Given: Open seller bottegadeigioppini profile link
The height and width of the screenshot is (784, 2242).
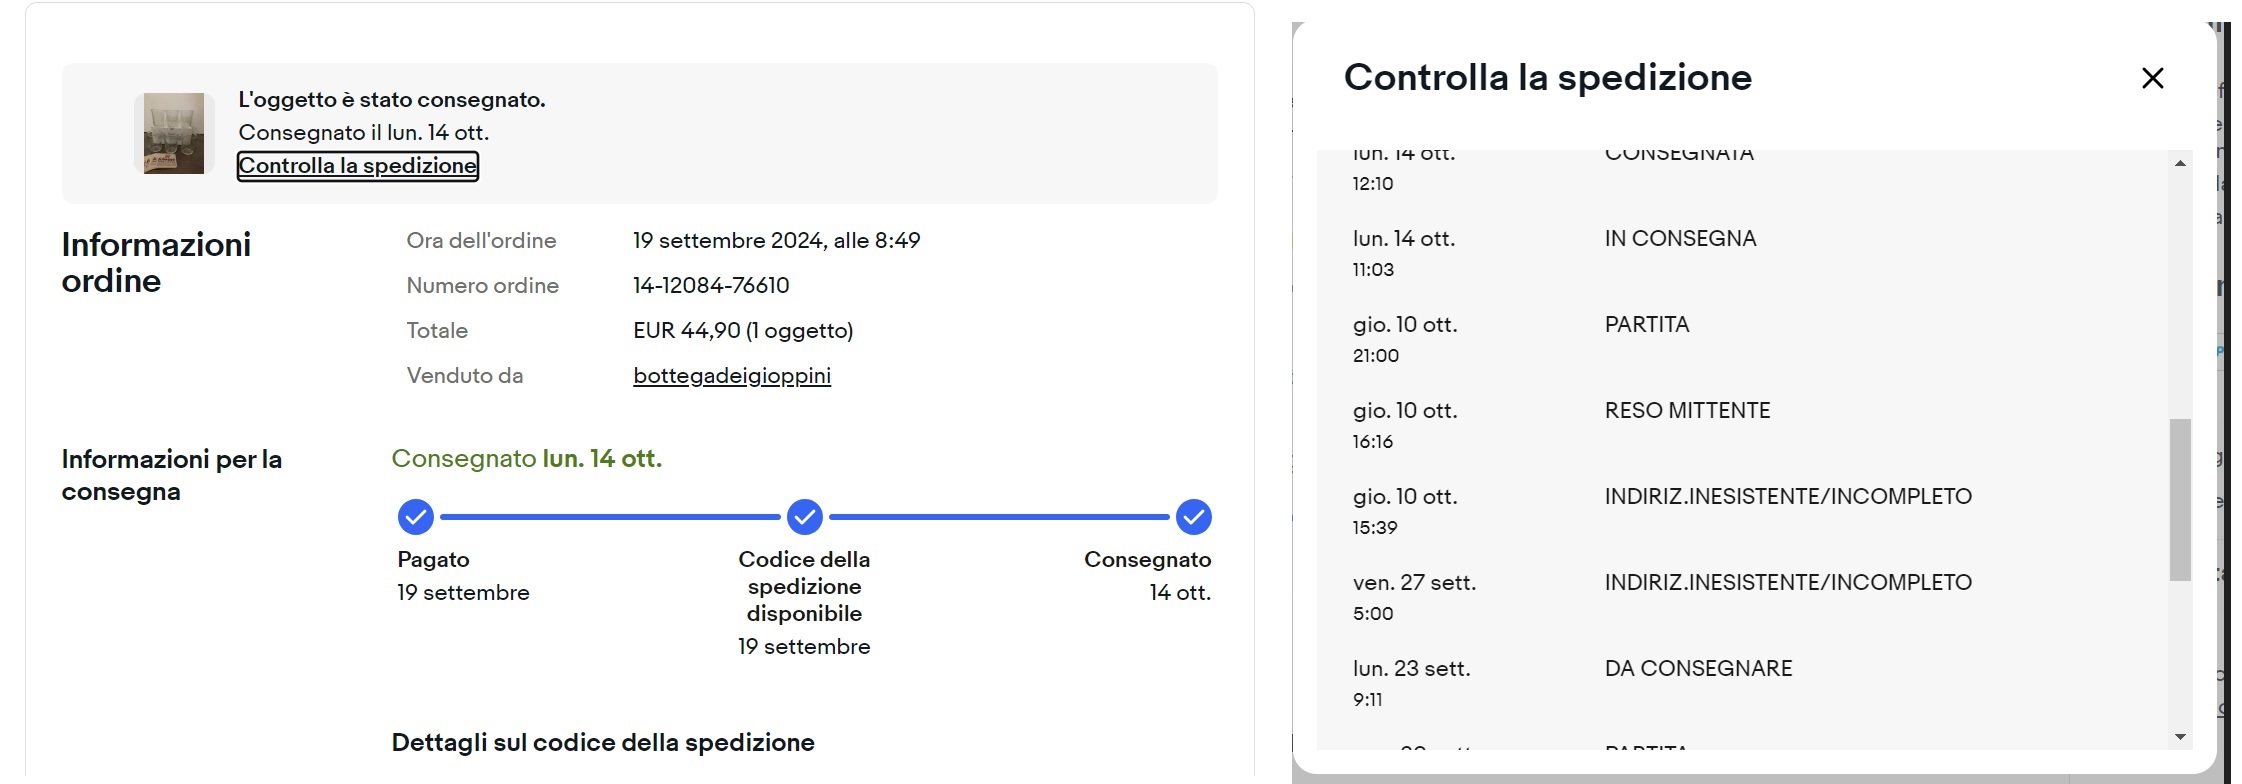Looking at the screenshot, I should tap(732, 376).
